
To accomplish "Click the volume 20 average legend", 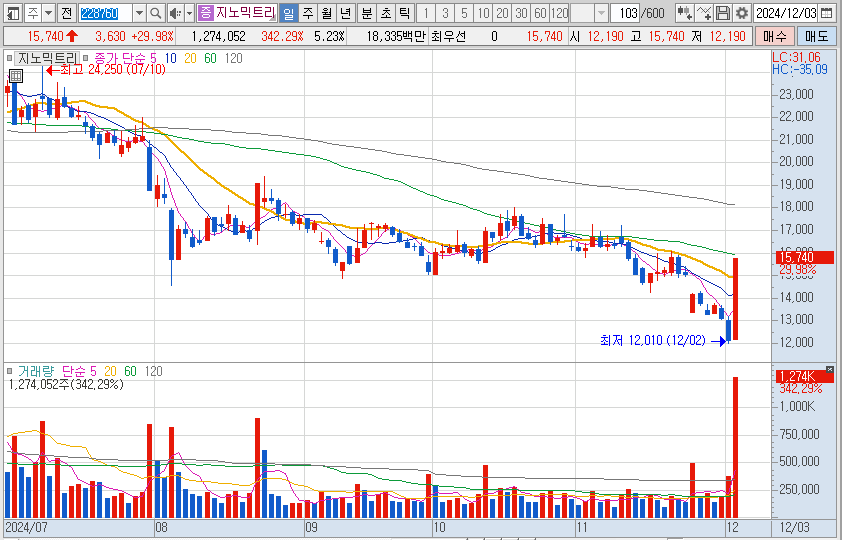I will [110, 371].
